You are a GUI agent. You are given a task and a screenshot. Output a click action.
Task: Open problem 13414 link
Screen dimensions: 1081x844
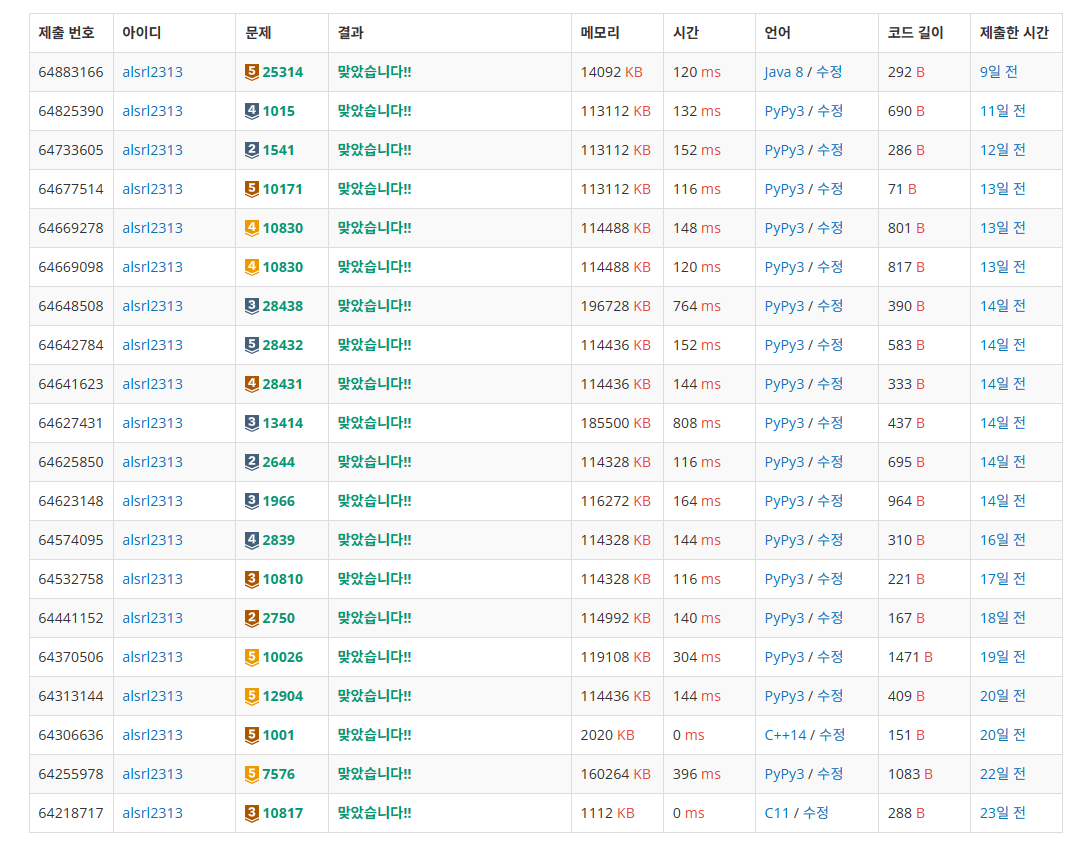click(283, 423)
